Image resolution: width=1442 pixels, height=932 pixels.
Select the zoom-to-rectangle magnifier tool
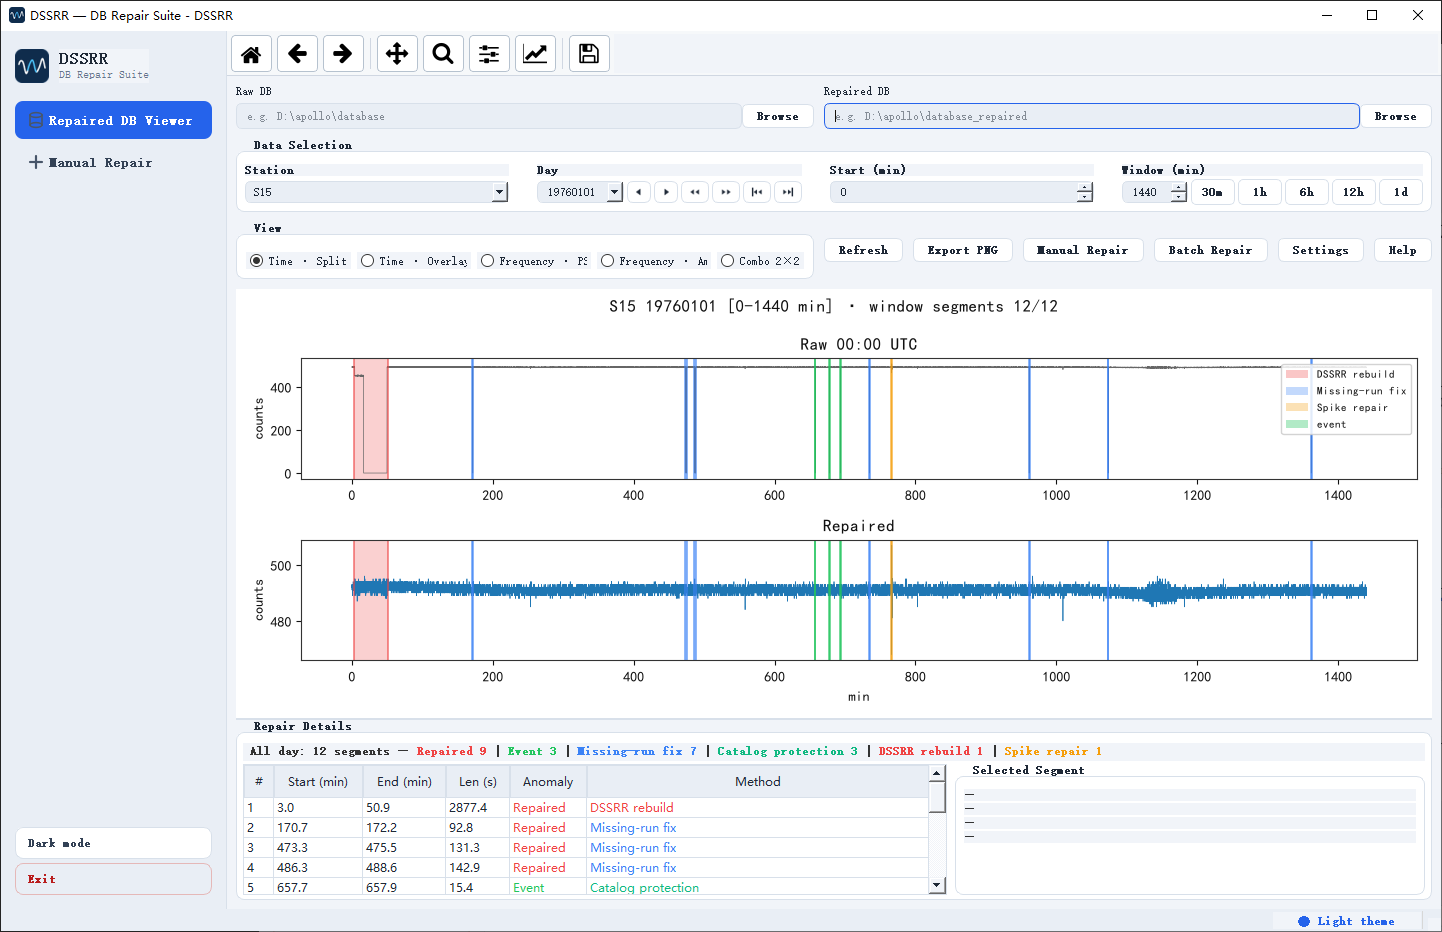[x=443, y=54]
